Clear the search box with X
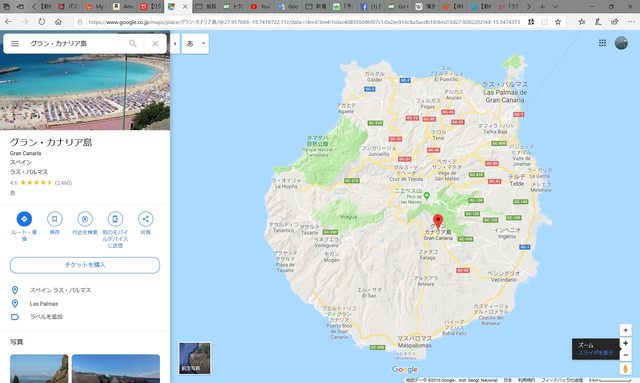 click(155, 43)
